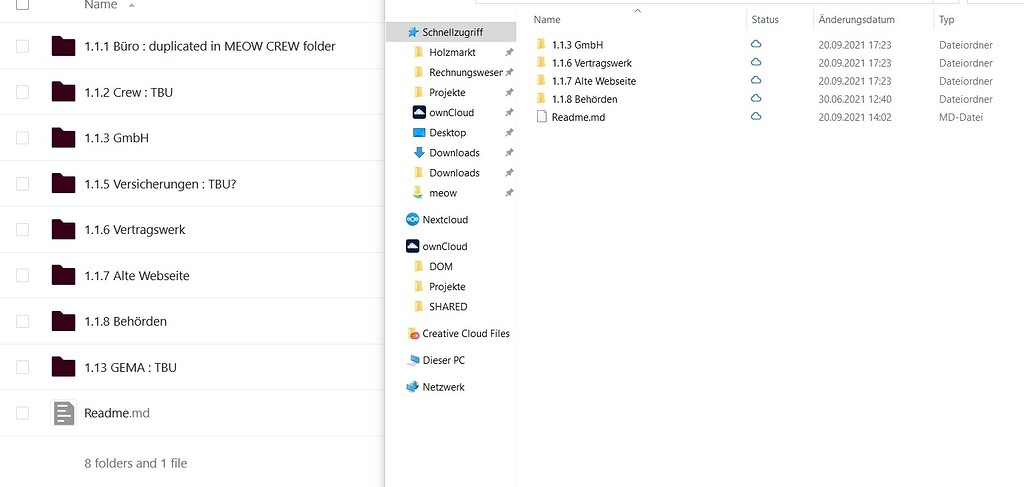Sort Explorer list by Änderungsdatum column
Image resolution: width=1024 pixels, height=487 pixels.
856,20
